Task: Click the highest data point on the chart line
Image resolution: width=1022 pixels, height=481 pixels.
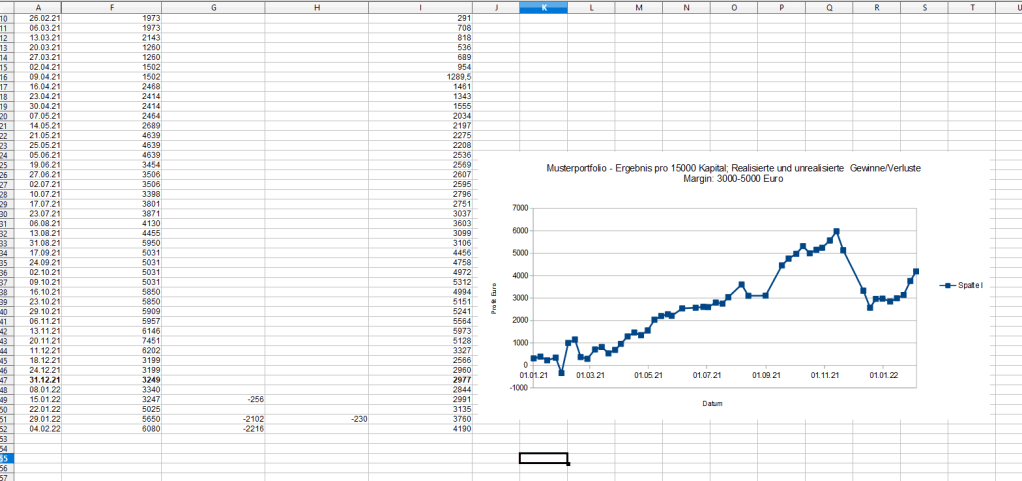Action: point(836,231)
